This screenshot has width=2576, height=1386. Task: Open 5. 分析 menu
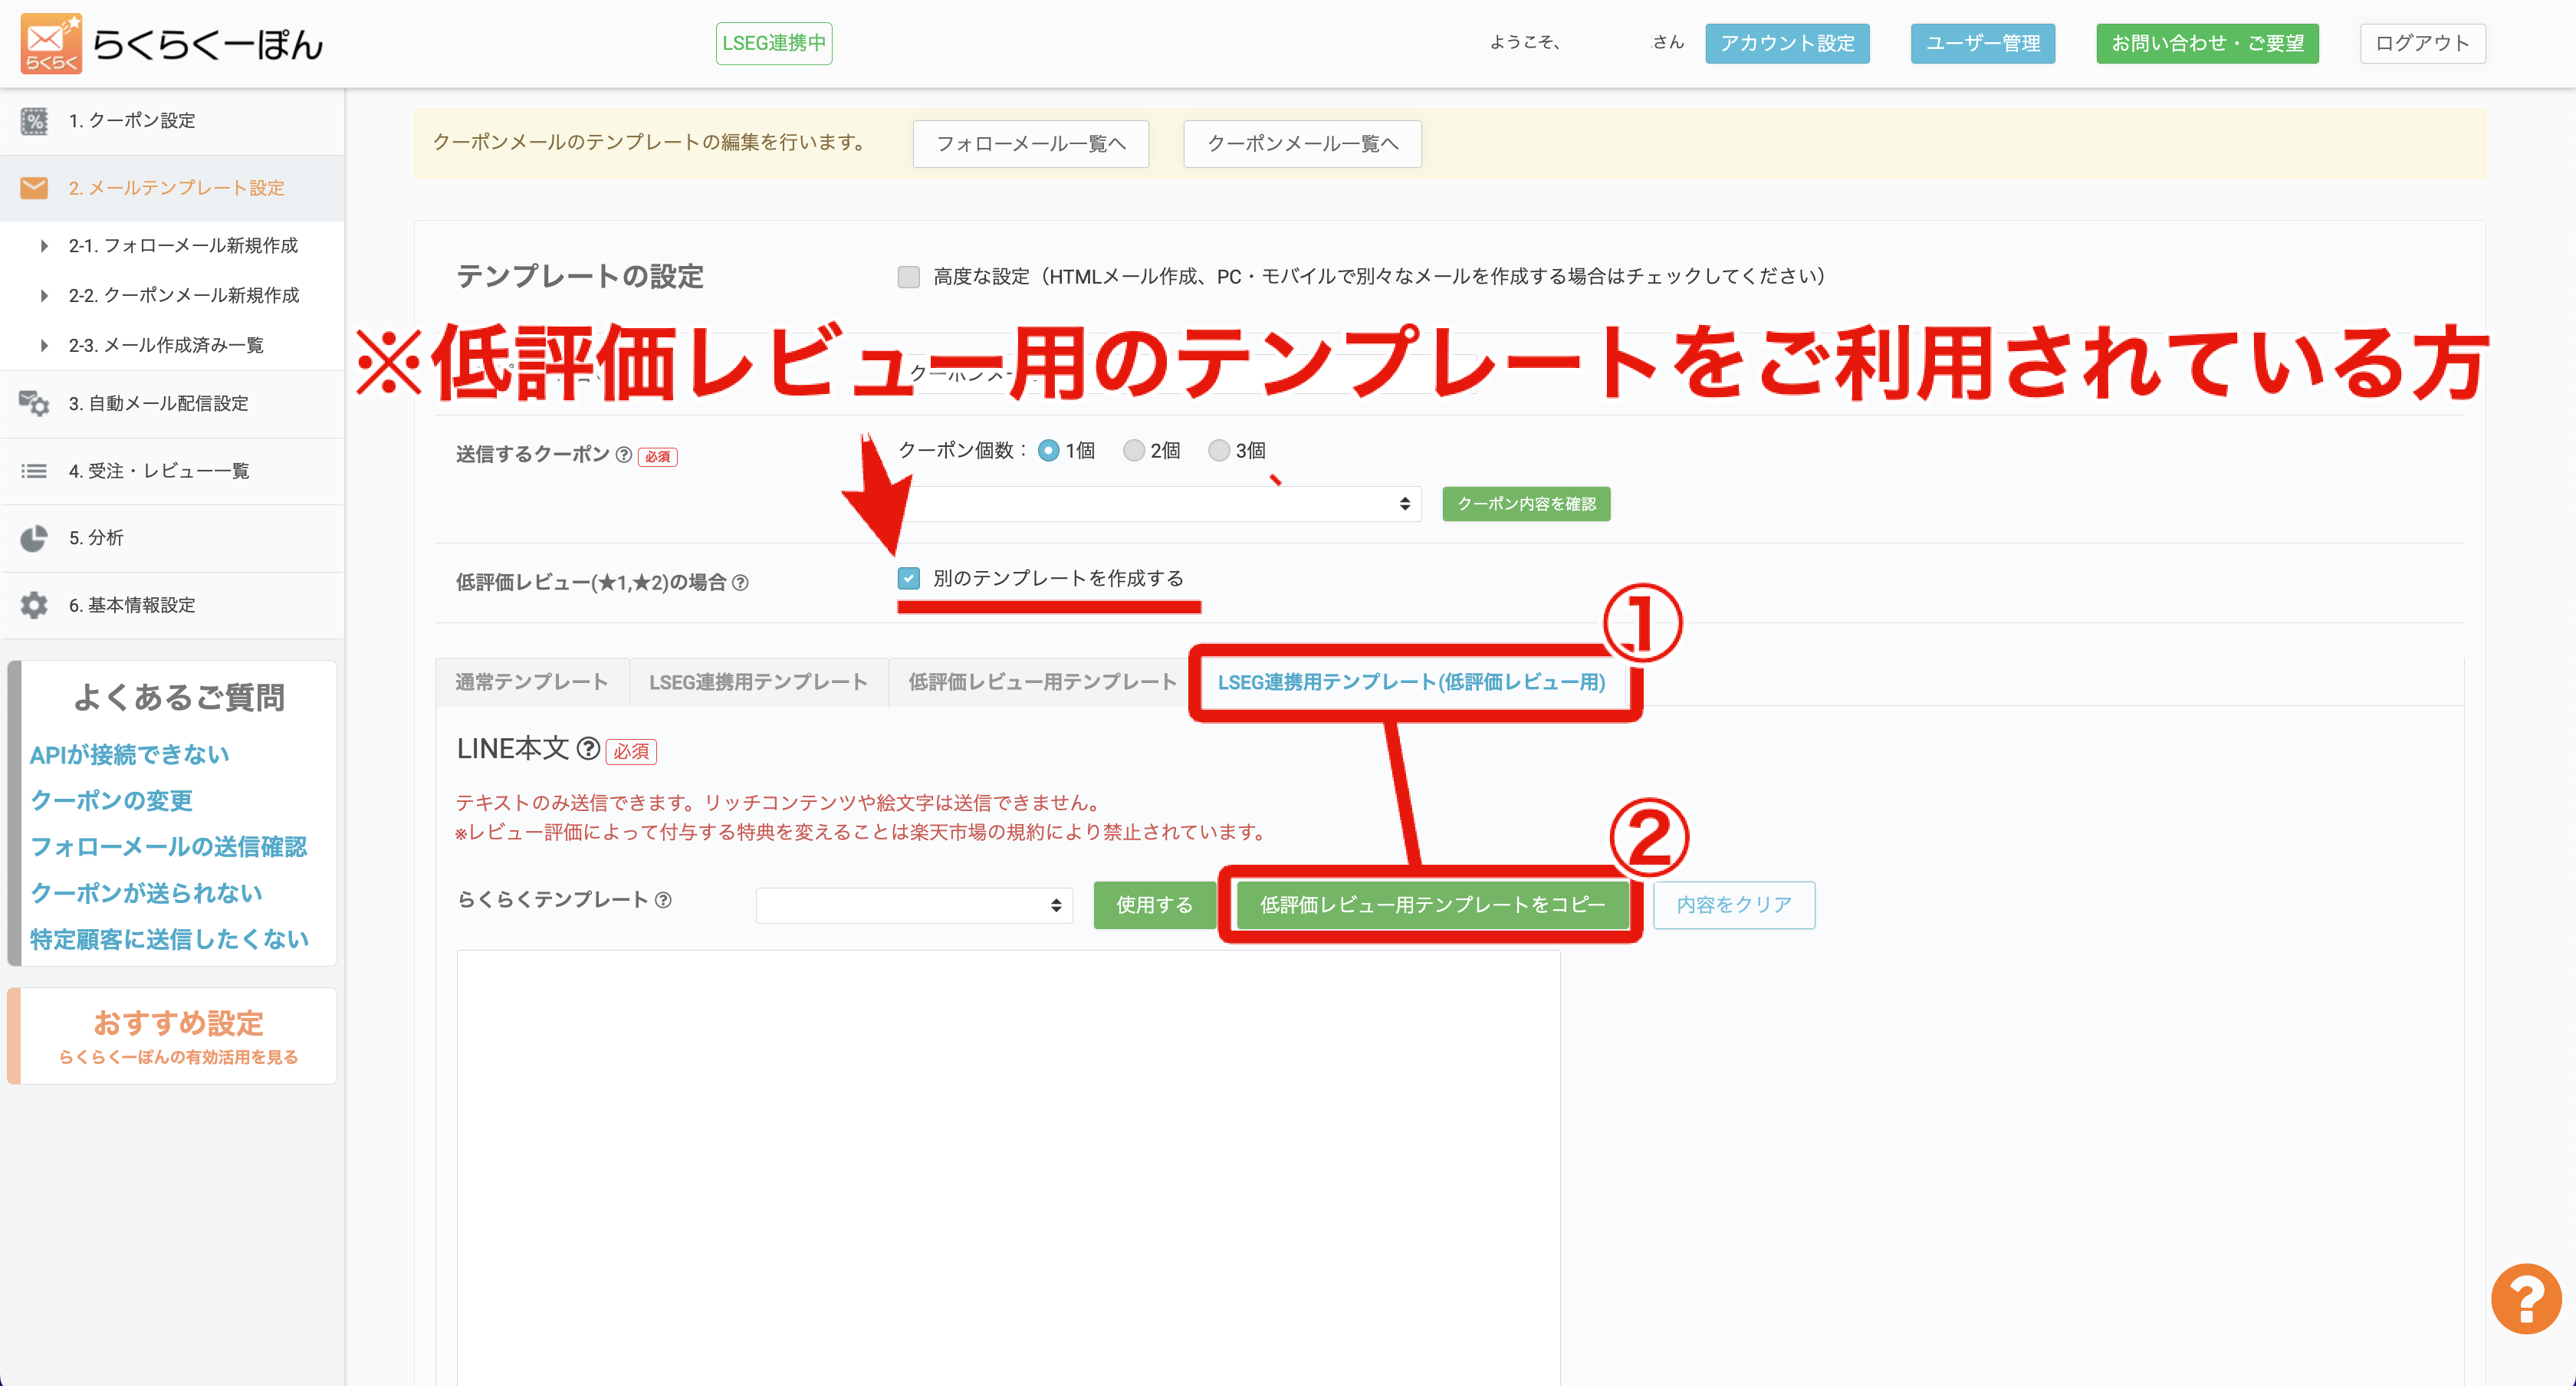[172, 538]
